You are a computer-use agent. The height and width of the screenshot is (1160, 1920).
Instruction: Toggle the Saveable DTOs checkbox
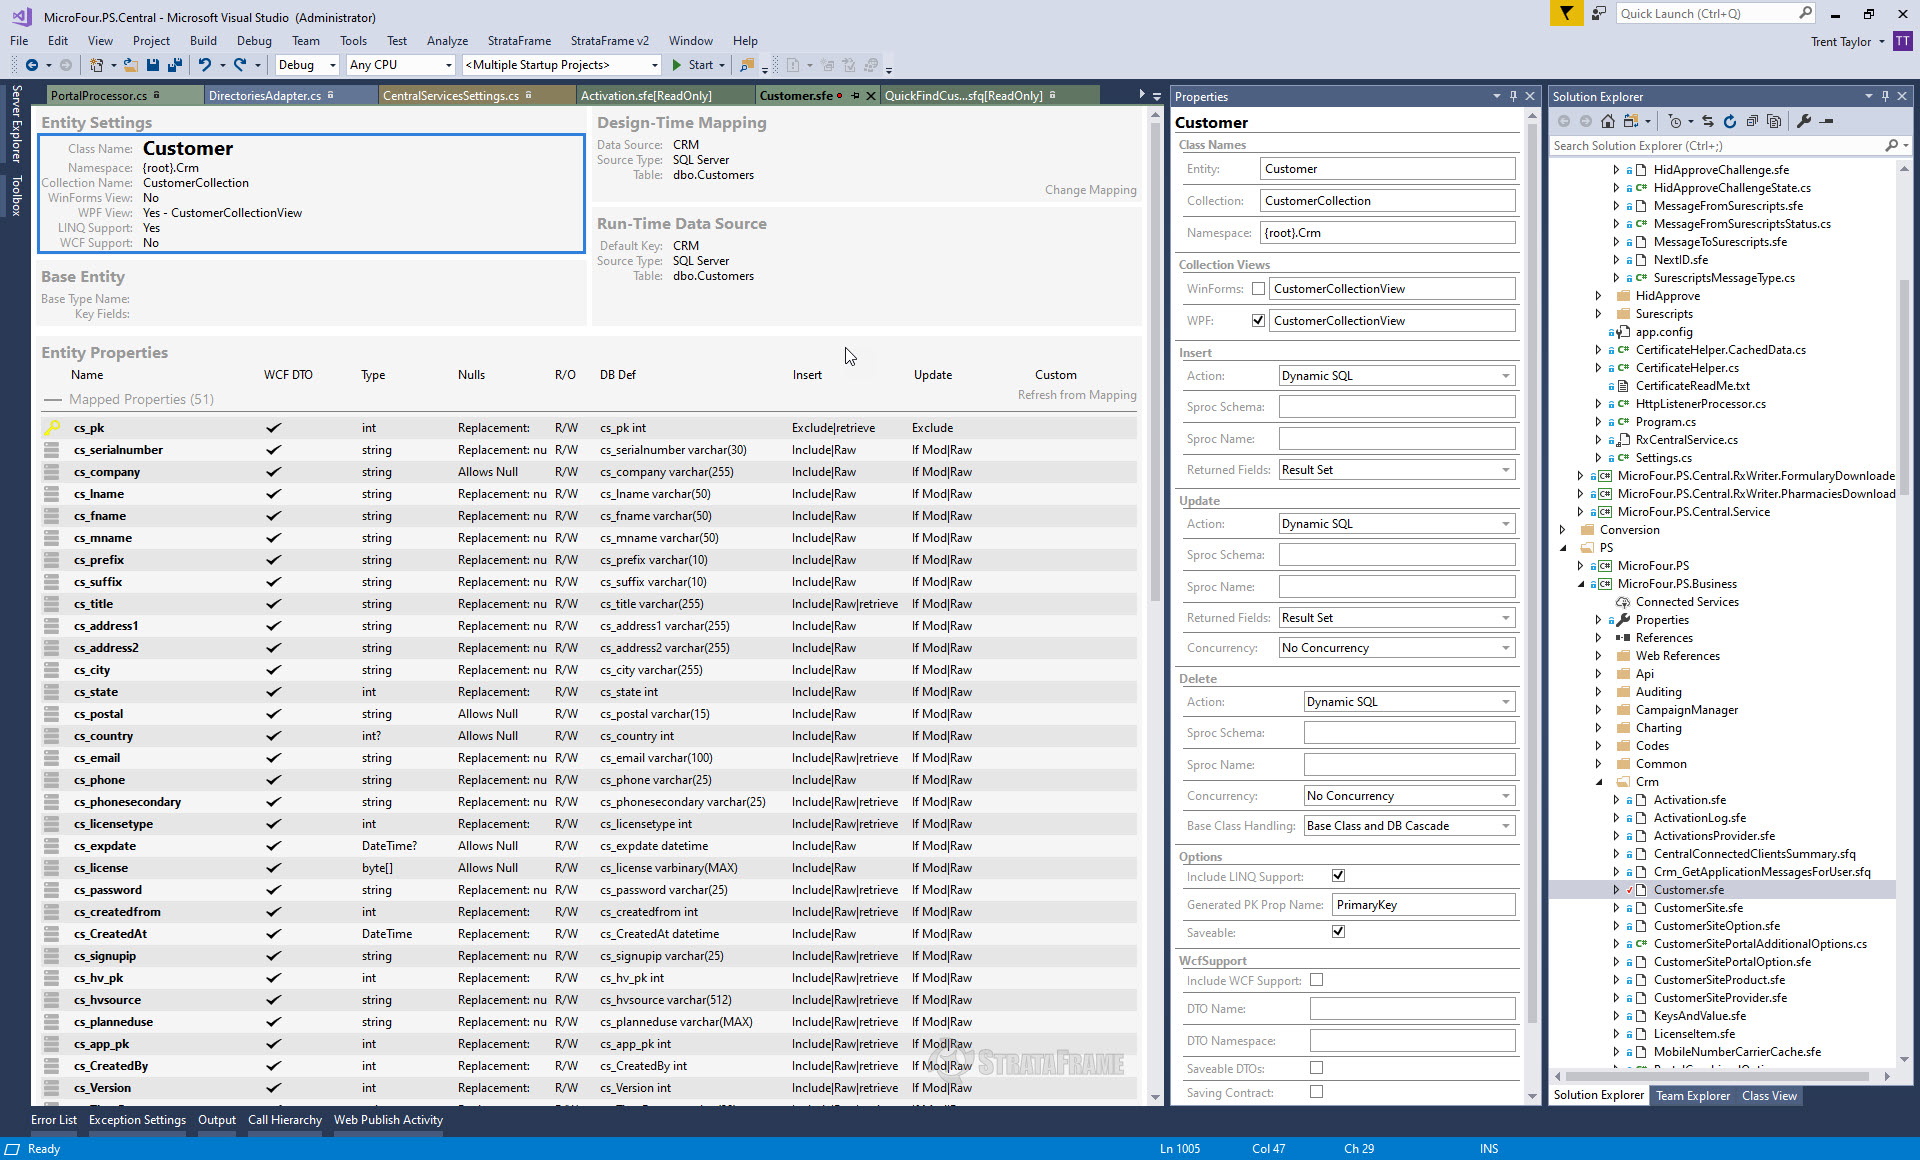(1316, 1068)
